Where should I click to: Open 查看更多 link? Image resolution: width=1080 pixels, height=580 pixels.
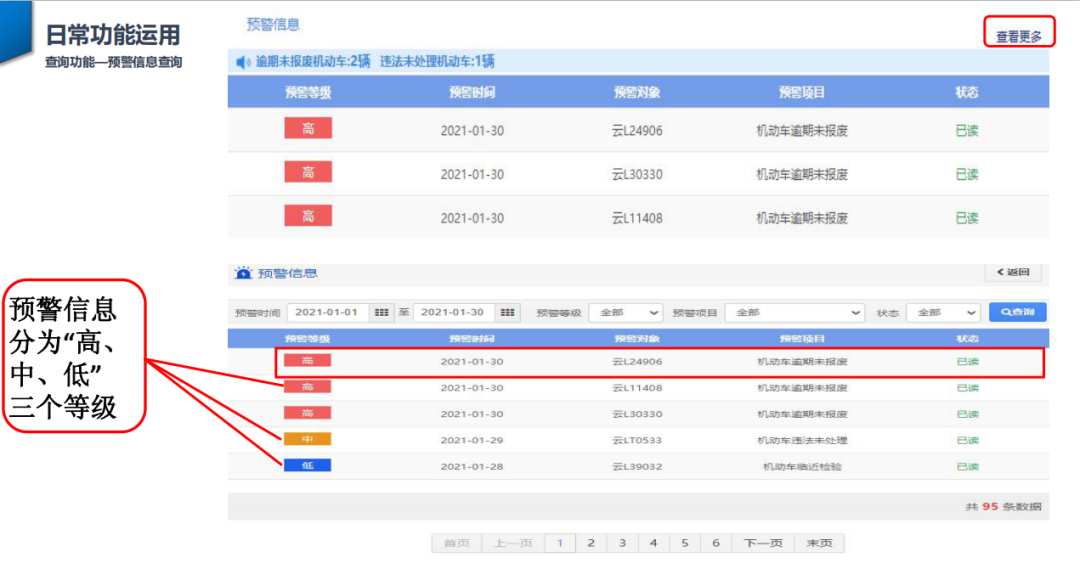point(1018,37)
